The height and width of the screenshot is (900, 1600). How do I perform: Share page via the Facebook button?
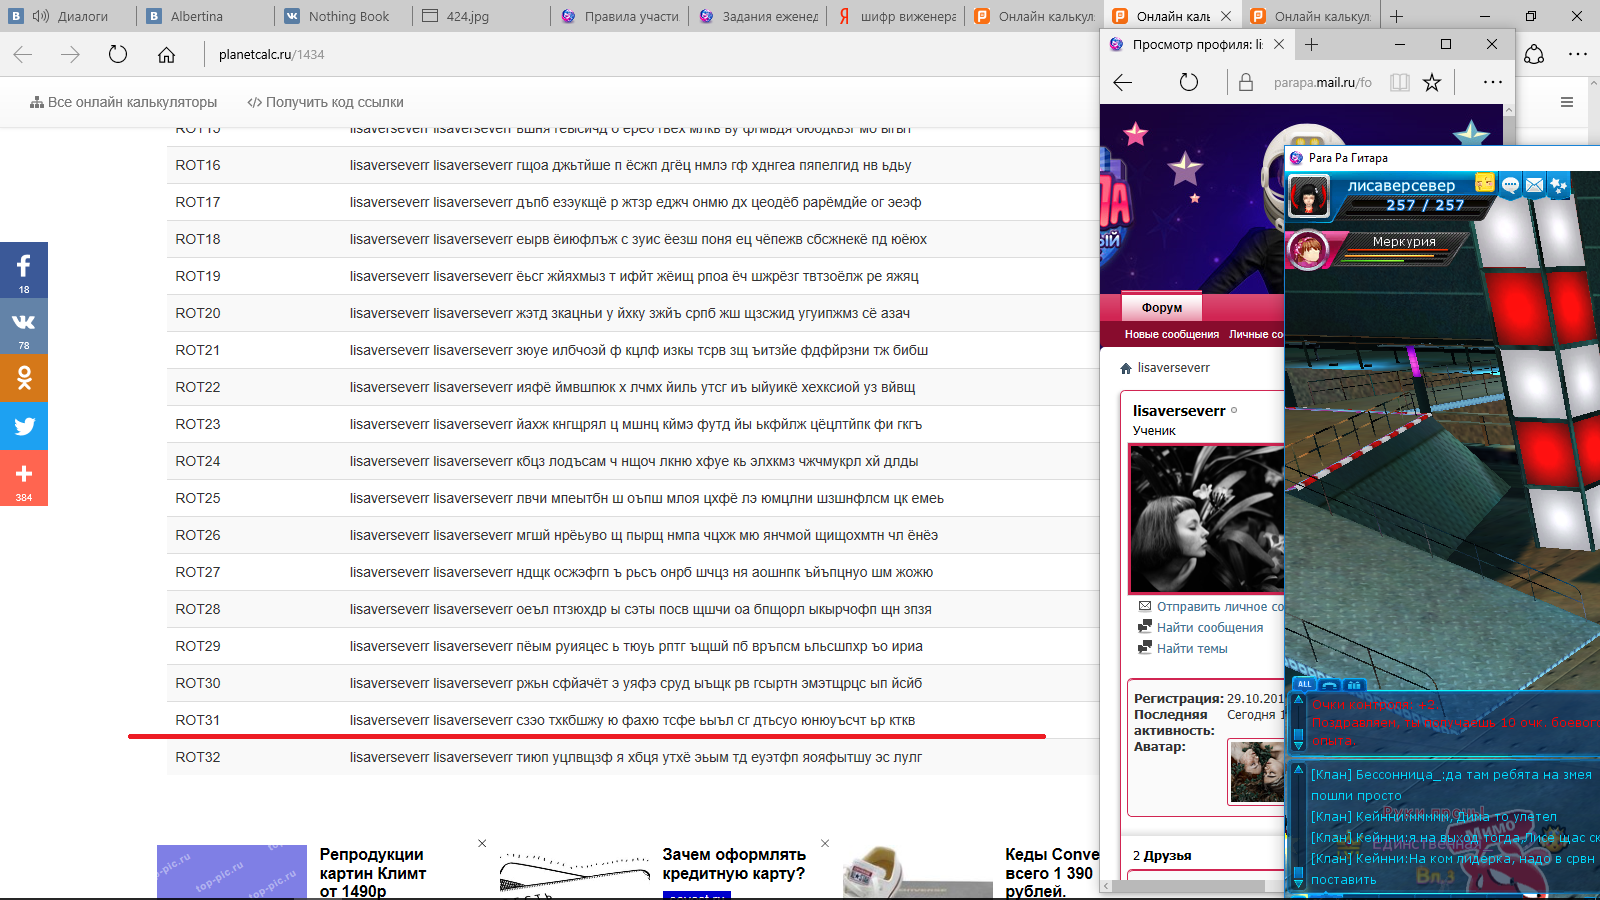point(24,270)
